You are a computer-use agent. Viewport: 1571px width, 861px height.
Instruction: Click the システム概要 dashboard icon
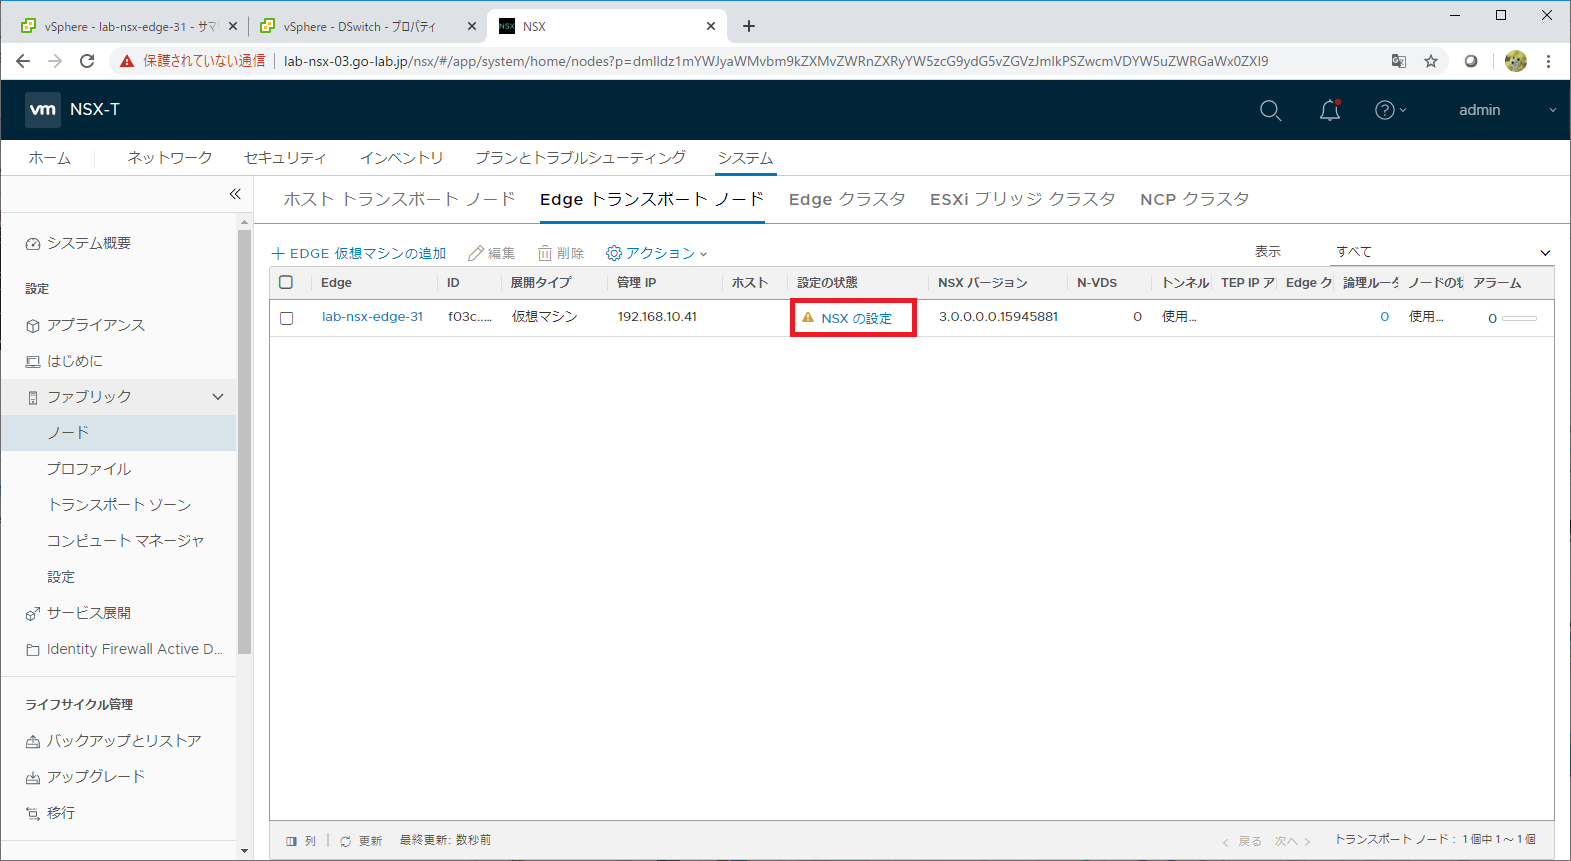tap(33, 244)
